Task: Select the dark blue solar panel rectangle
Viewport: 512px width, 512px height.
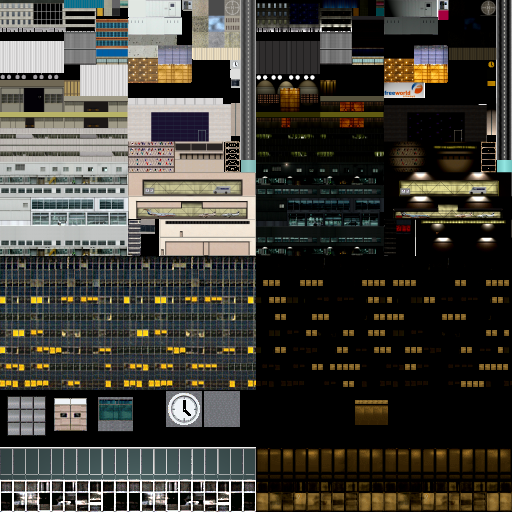Action: pos(180,127)
